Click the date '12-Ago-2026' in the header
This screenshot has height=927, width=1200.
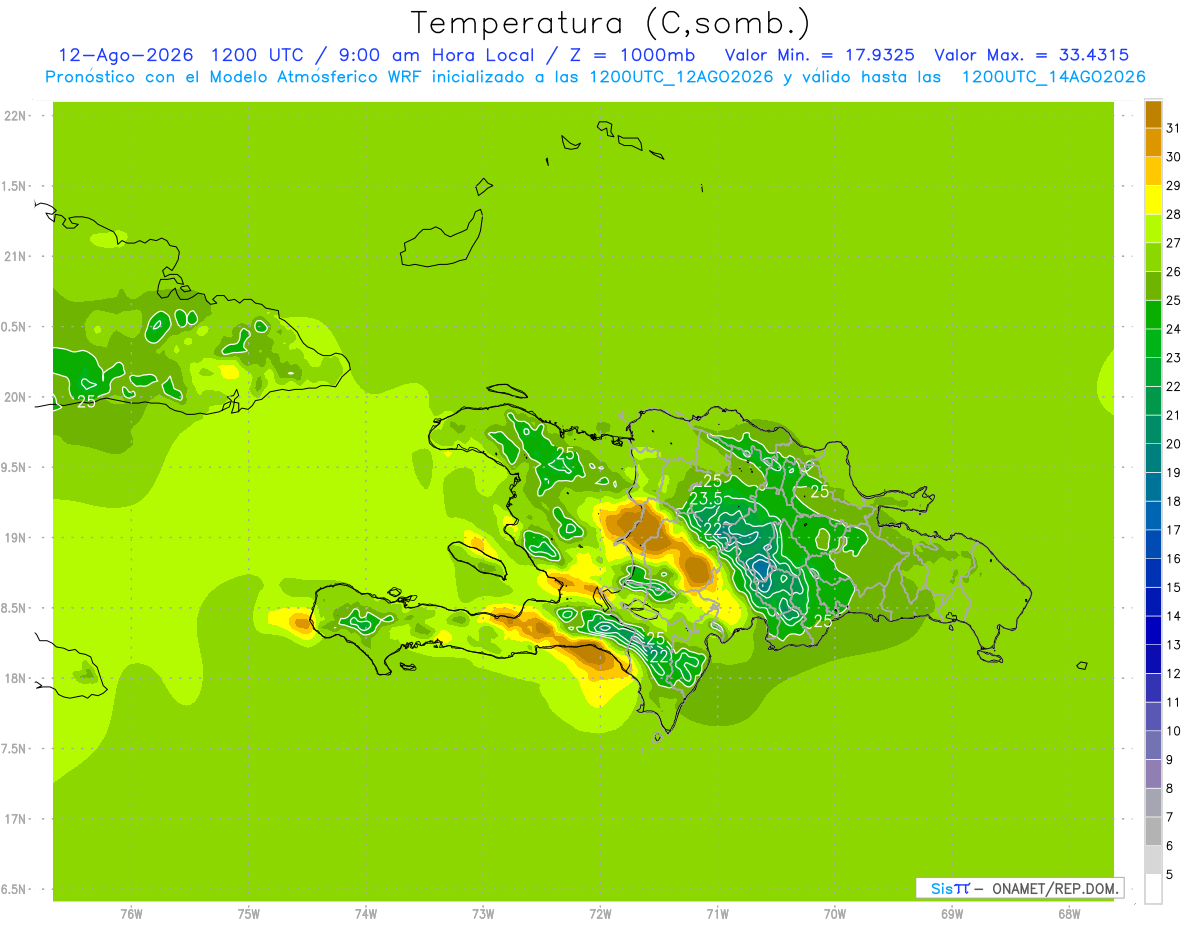[125, 55]
